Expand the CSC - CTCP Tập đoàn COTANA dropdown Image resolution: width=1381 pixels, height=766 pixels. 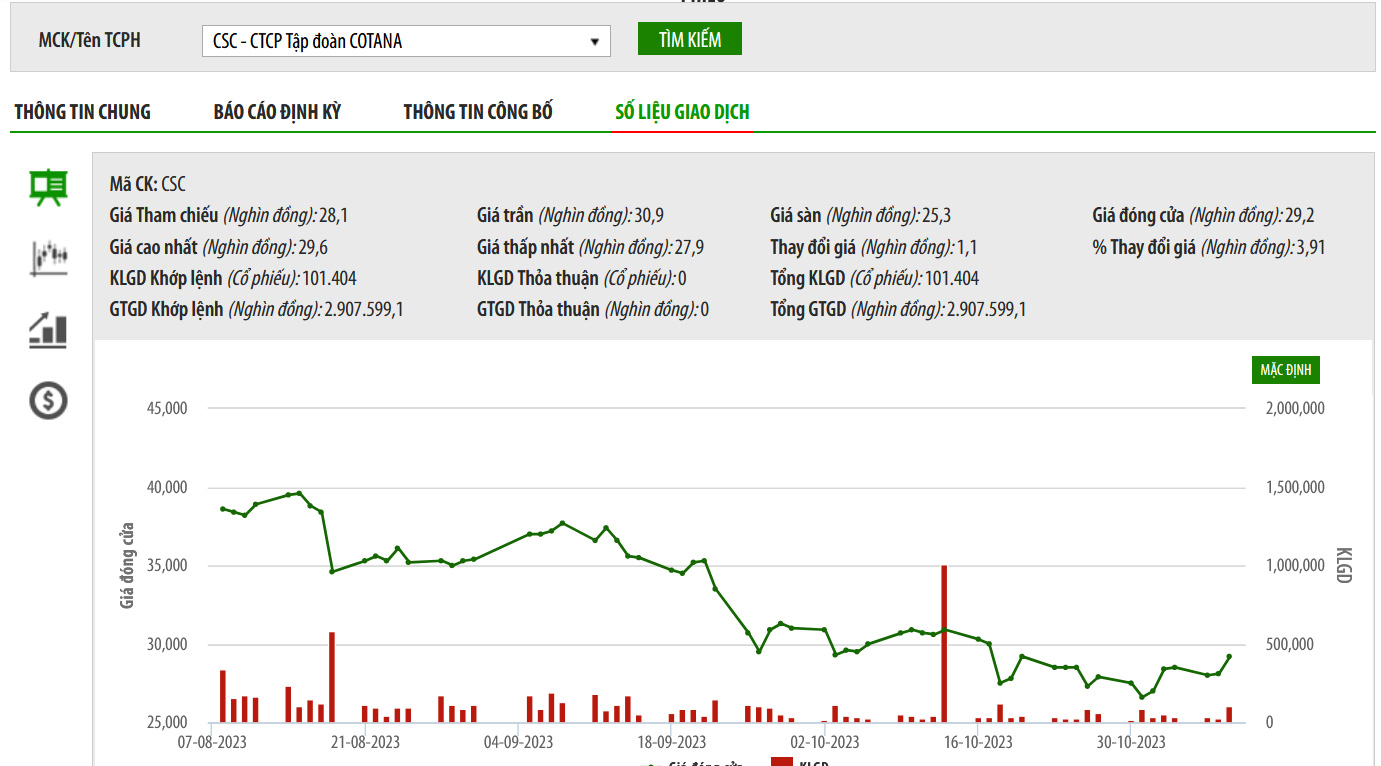(406, 41)
